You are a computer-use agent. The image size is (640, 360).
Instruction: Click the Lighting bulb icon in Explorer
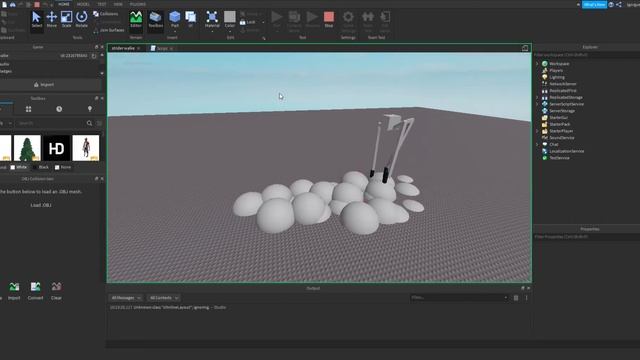tap(544, 77)
